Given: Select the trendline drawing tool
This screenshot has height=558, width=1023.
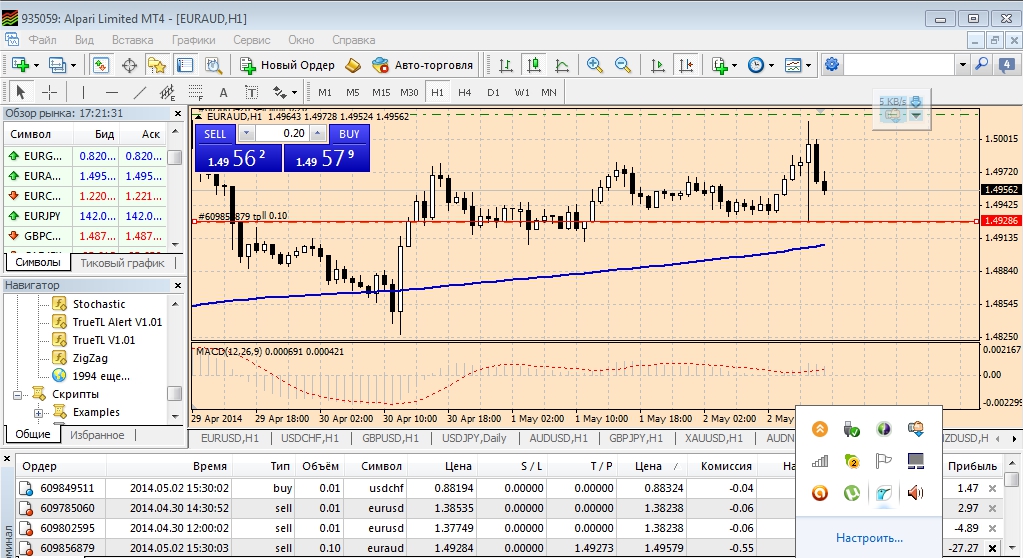Looking at the screenshot, I should pos(140,92).
